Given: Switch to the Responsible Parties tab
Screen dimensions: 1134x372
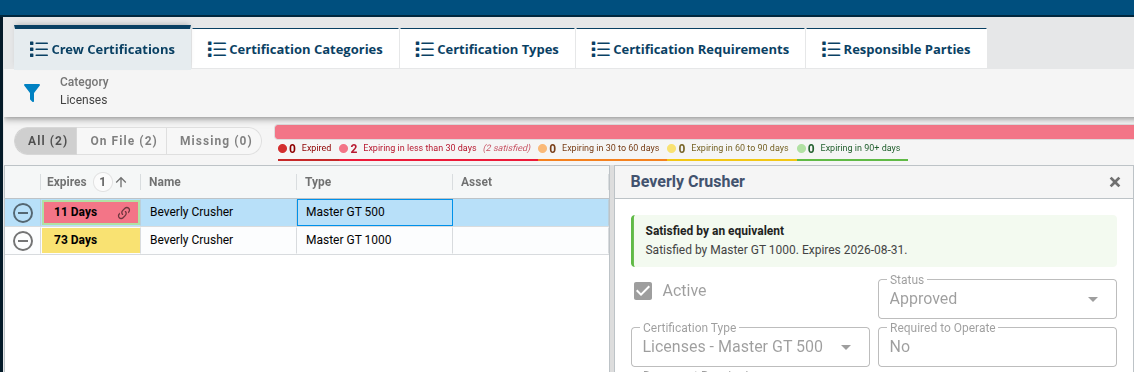Looking at the screenshot, I should tap(897, 48).
